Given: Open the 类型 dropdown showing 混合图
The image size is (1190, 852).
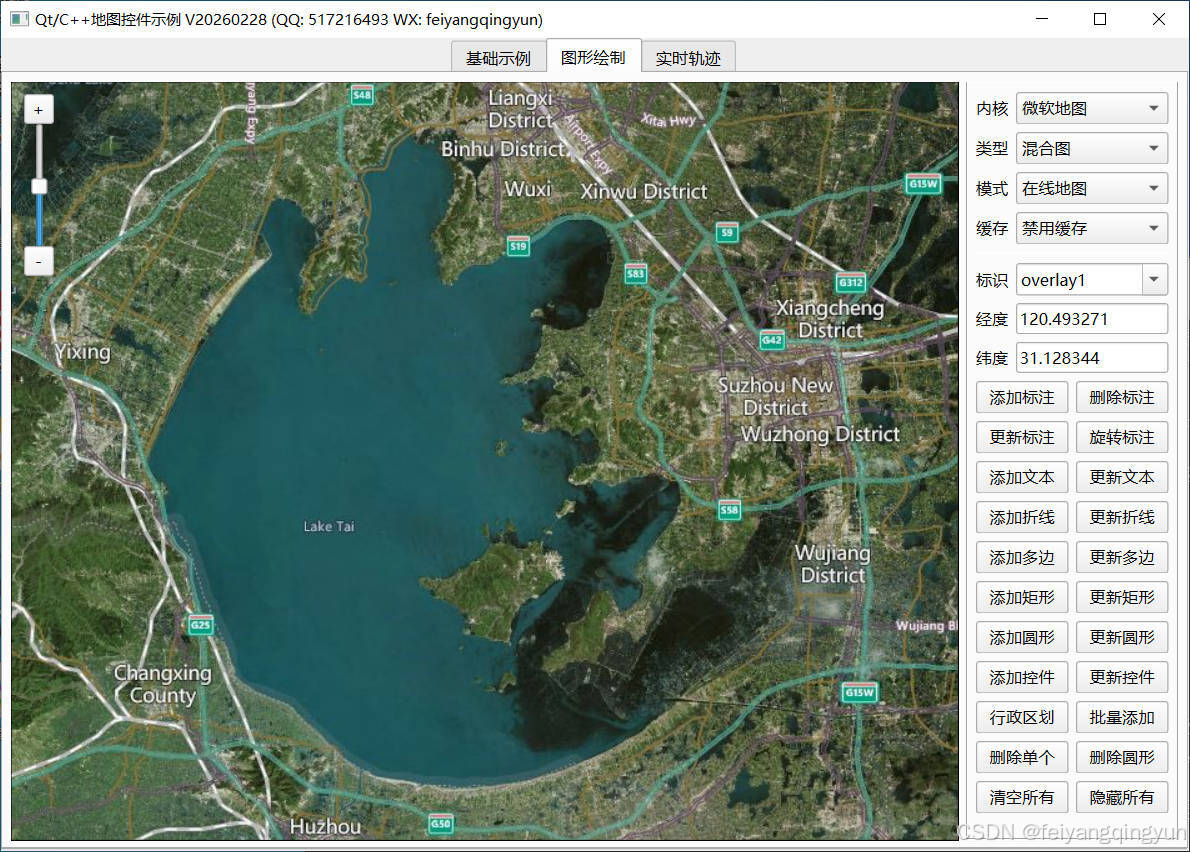Looking at the screenshot, I should click(1091, 149).
